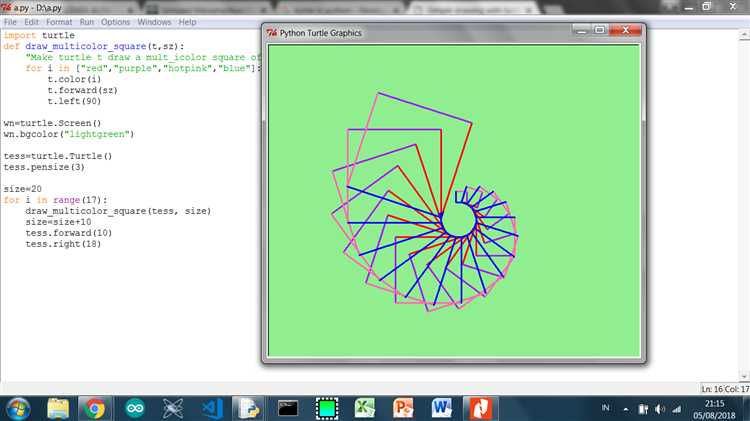
Task: Click the IDLE icon in a.py title bar
Action: pos(6,7)
